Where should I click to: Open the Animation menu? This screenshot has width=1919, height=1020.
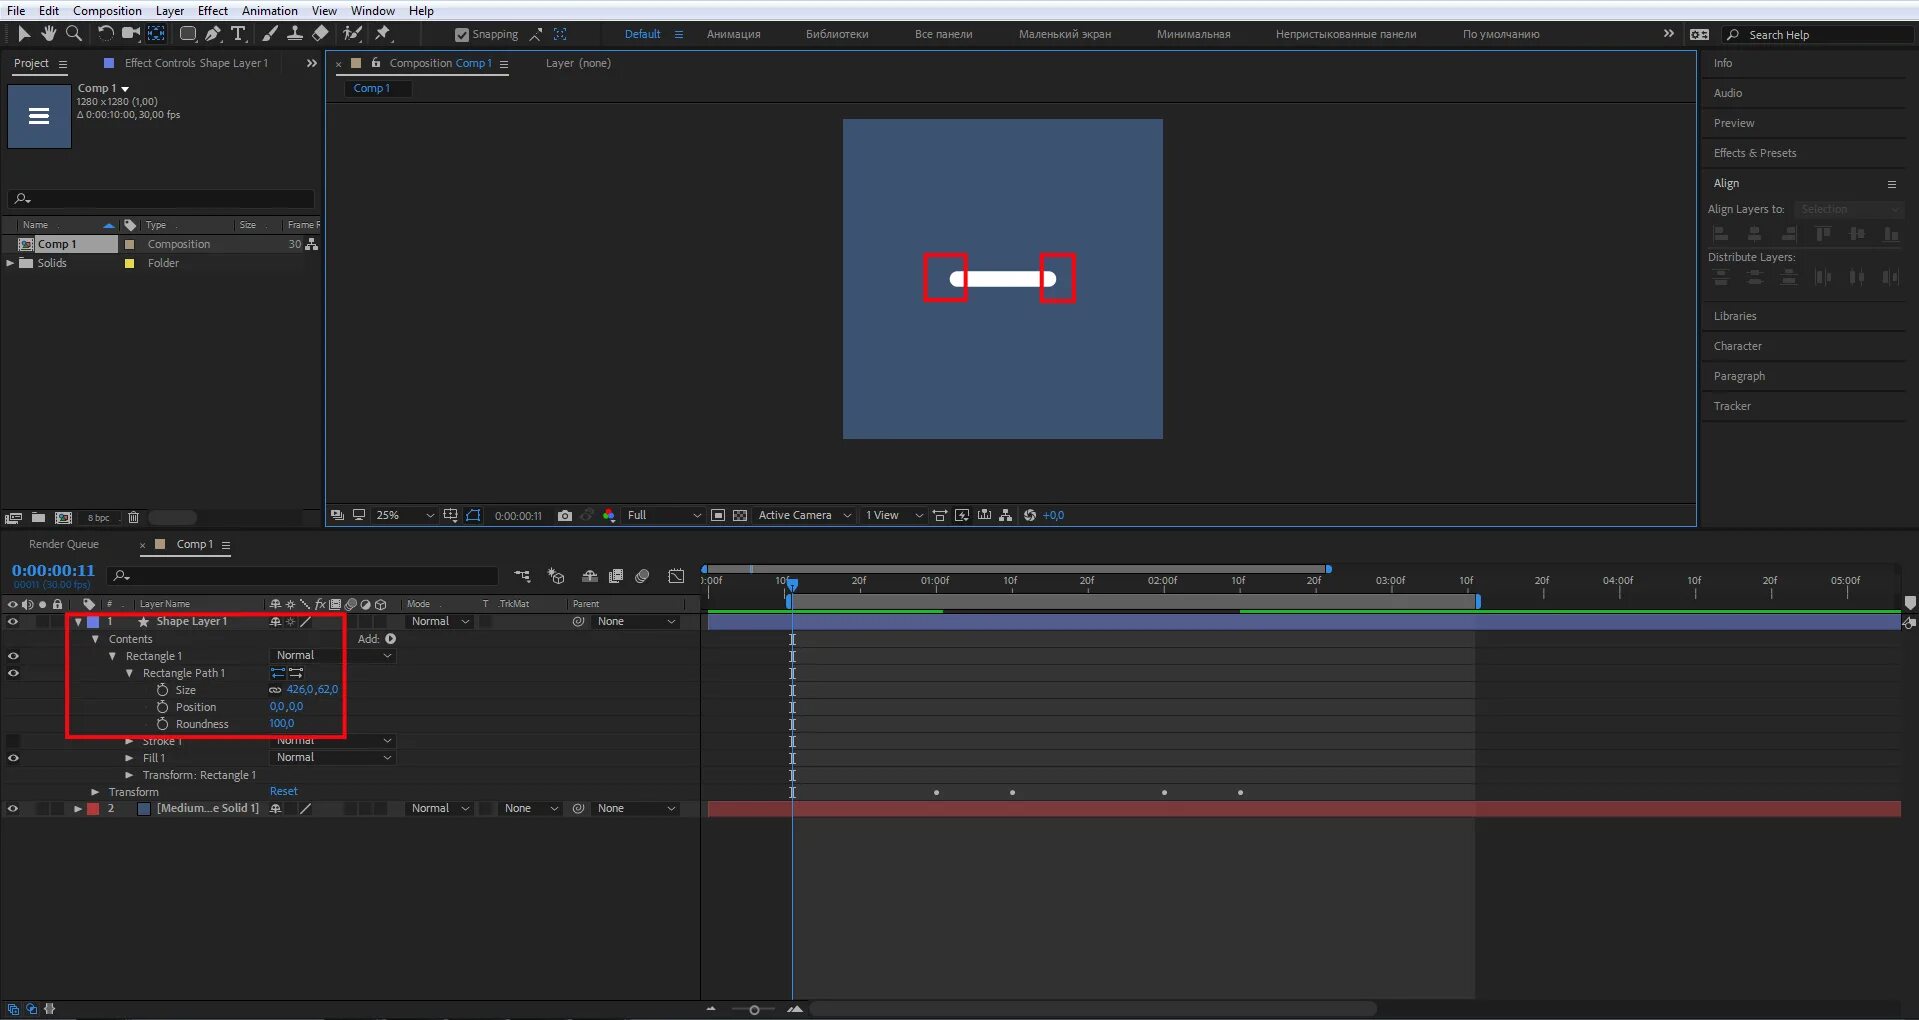[270, 11]
